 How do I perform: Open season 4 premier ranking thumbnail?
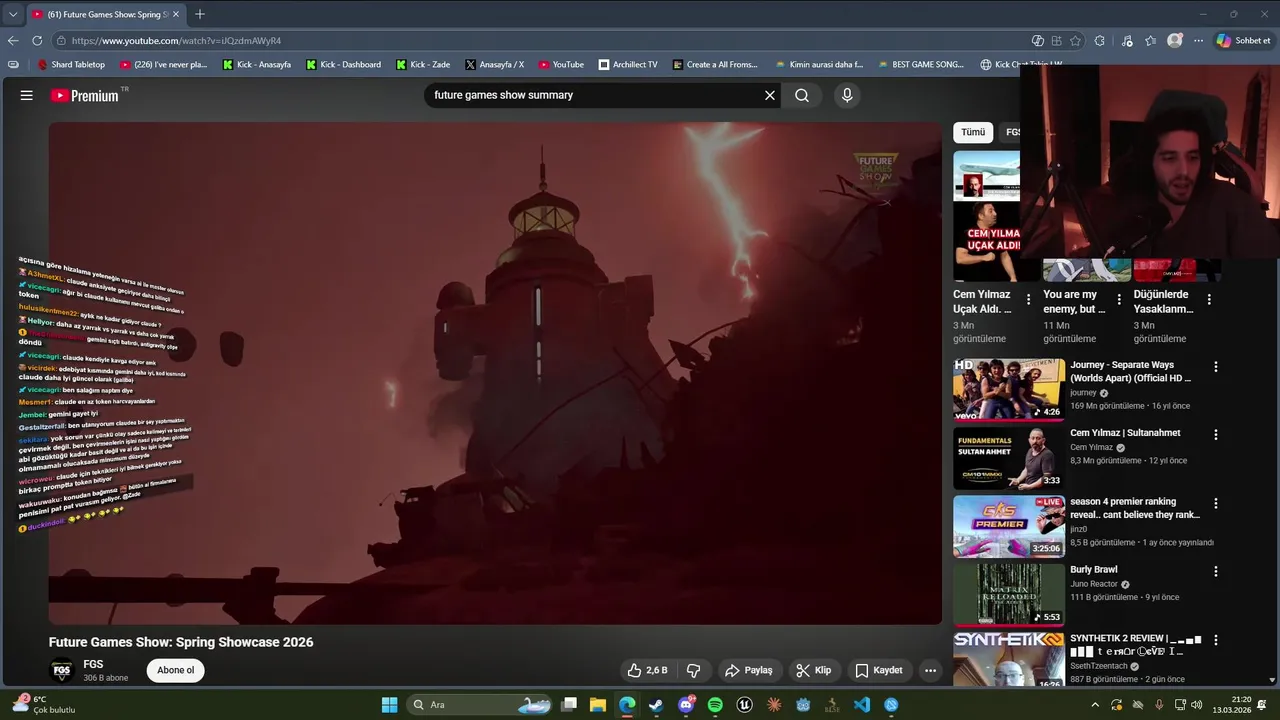1008,526
